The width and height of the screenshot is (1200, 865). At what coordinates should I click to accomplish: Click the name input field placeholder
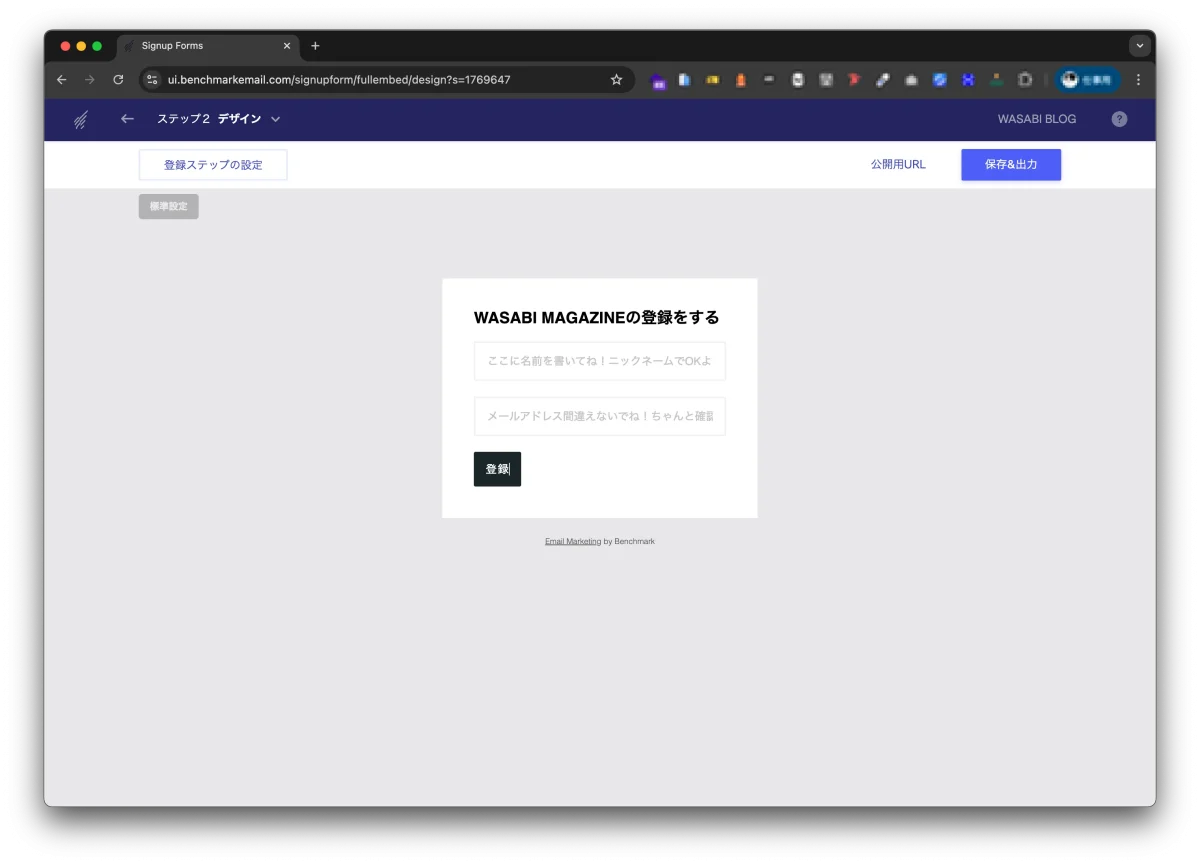[600, 361]
